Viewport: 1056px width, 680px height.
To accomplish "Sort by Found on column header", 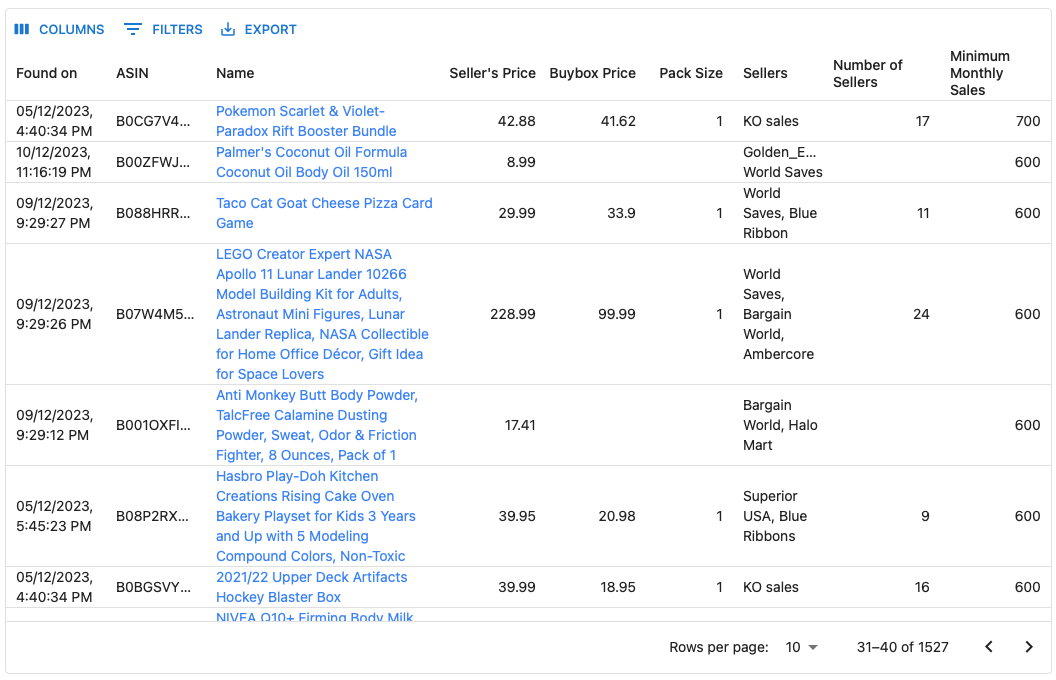I will point(47,73).
